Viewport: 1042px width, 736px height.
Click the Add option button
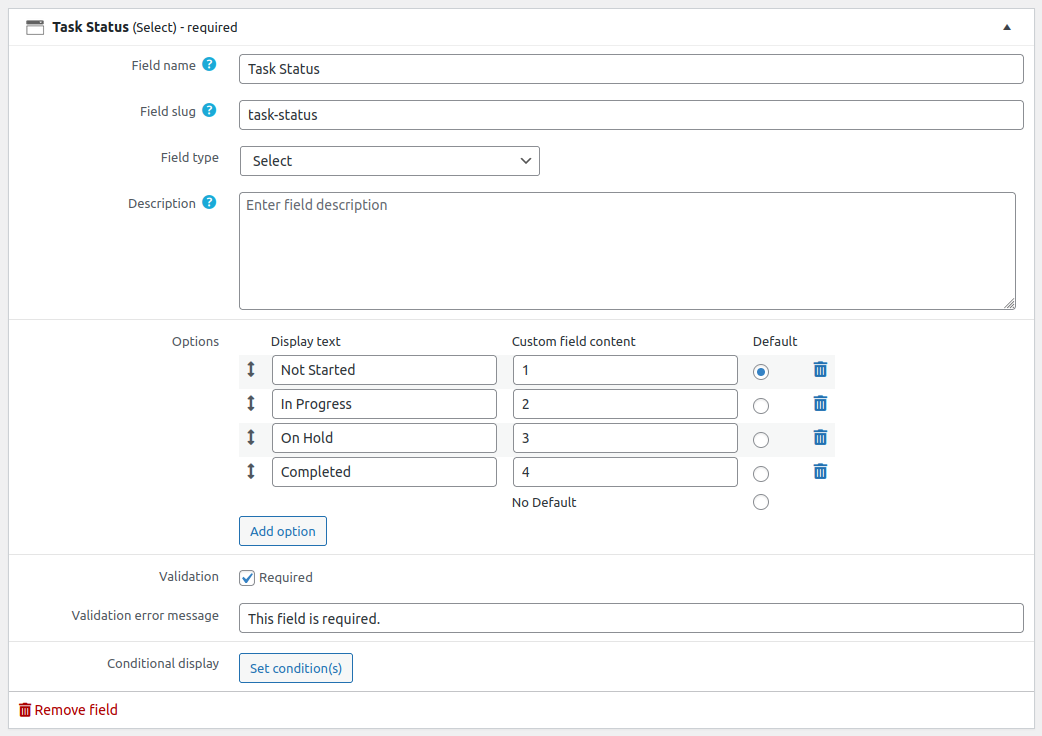coord(283,531)
